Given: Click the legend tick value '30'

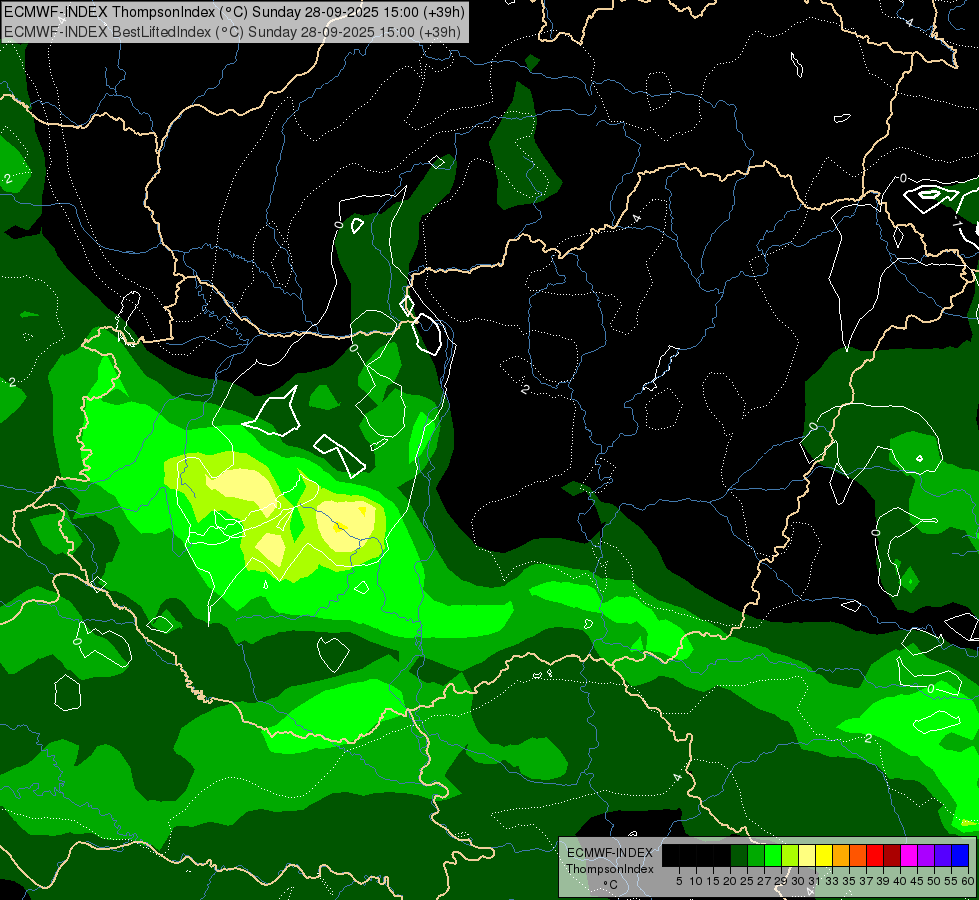Looking at the screenshot, I should pos(798,881).
